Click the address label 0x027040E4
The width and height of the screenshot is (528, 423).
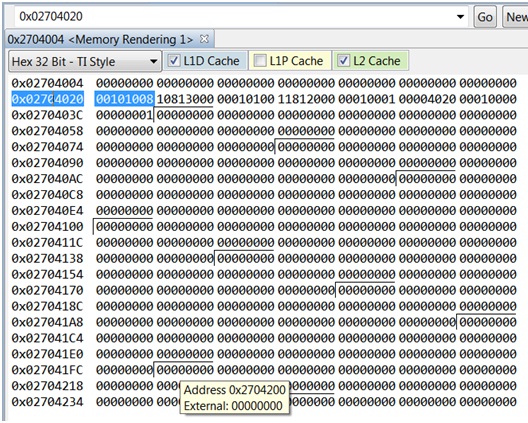[47, 210]
